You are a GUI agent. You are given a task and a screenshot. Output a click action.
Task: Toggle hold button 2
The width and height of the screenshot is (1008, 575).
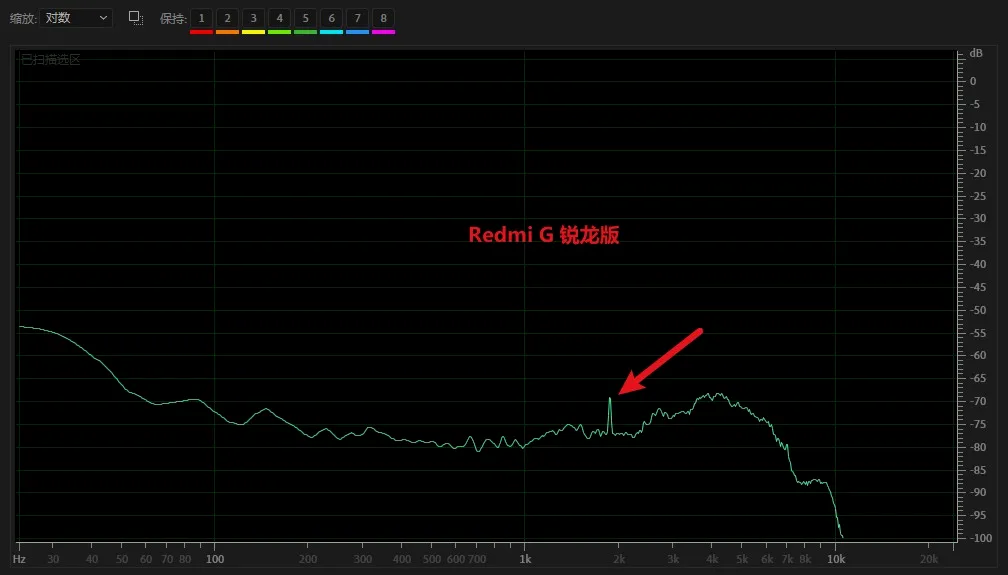click(x=228, y=18)
